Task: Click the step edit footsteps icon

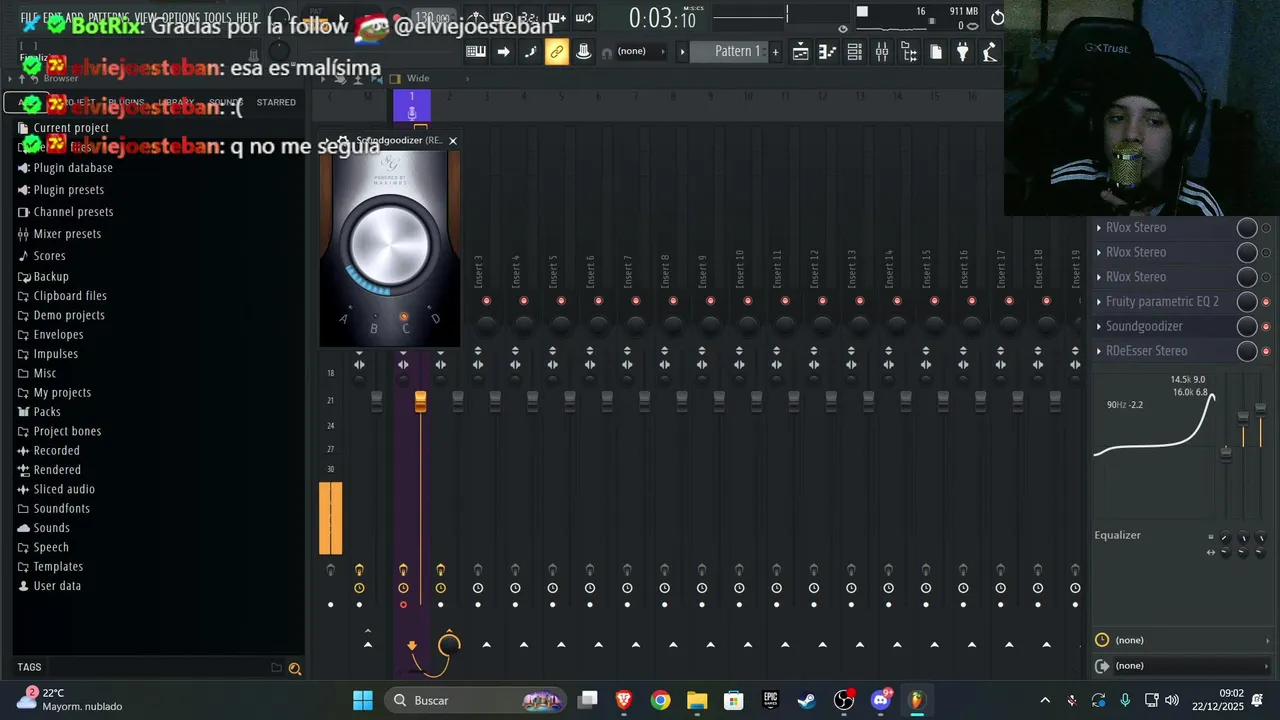Action: [x=530, y=52]
